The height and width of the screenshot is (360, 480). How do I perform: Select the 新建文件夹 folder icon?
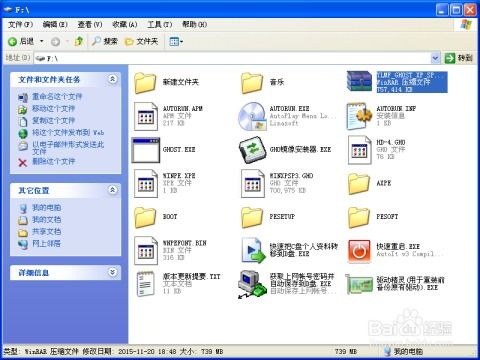(x=145, y=83)
